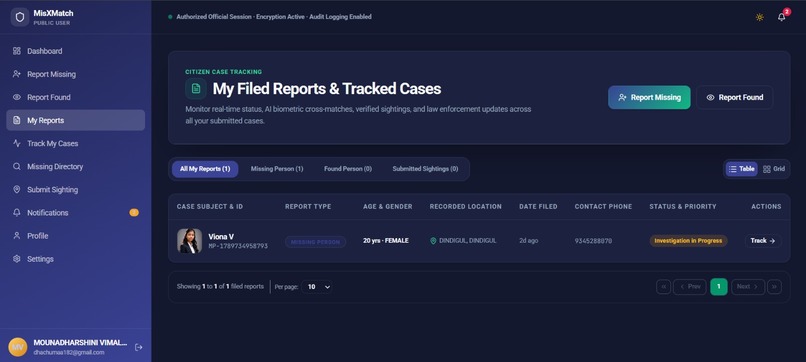Click contact phone 9345288870
Viewport: 806px width, 362px height.
pos(593,241)
